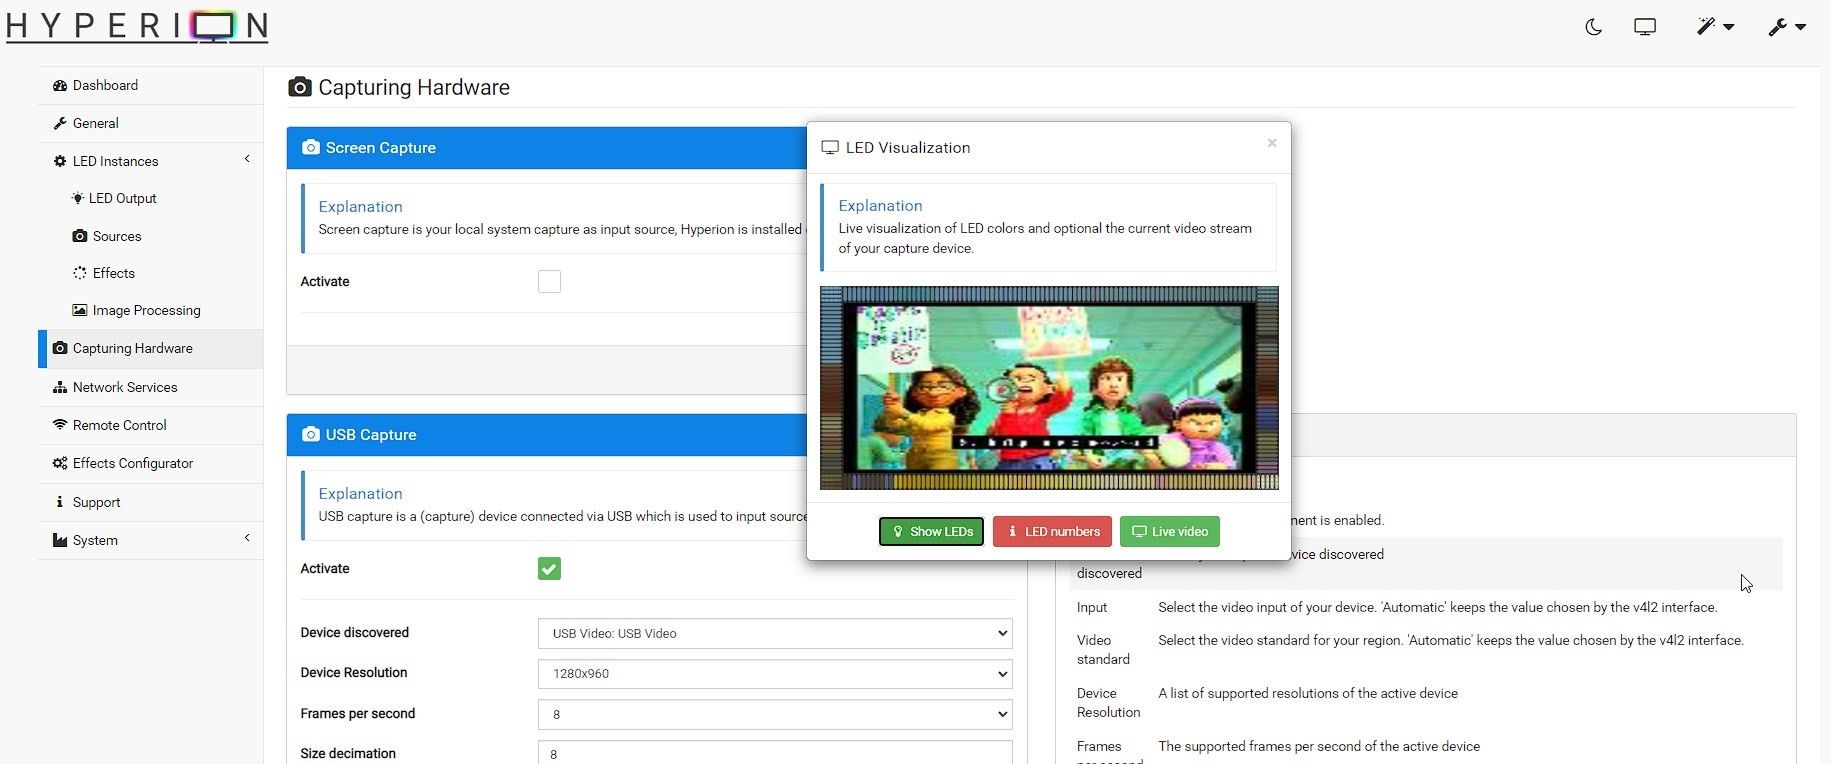Expand the System submenu chevron

(247, 539)
